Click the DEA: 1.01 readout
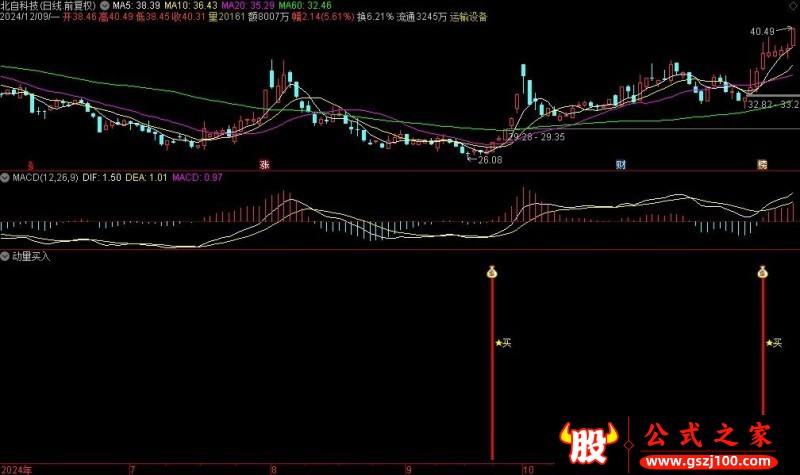This screenshot has height=475, width=800. (x=146, y=178)
